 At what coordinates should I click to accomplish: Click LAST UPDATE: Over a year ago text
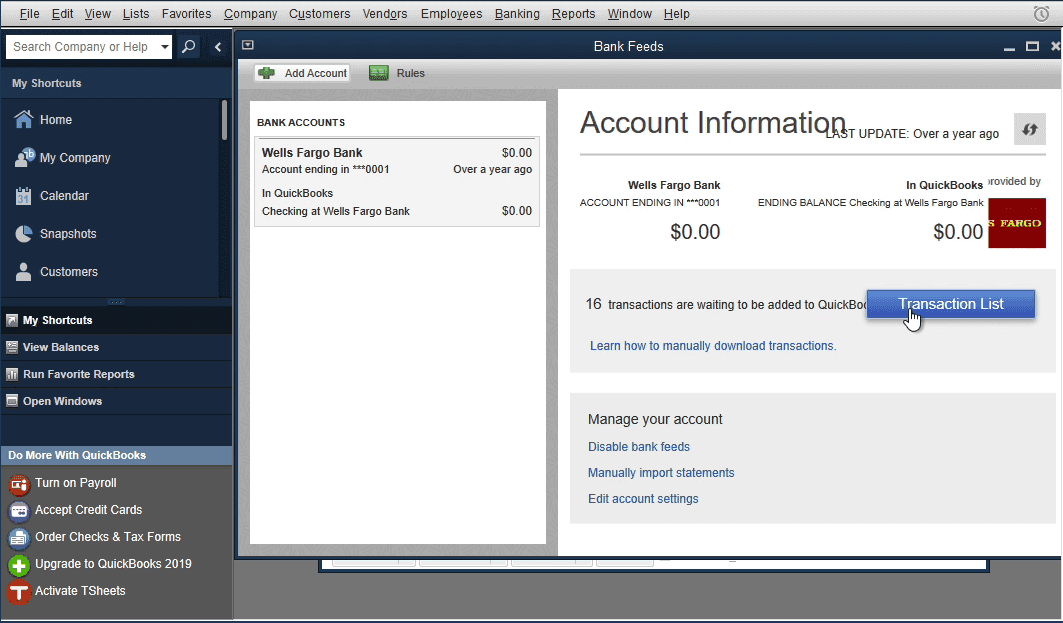pos(912,134)
